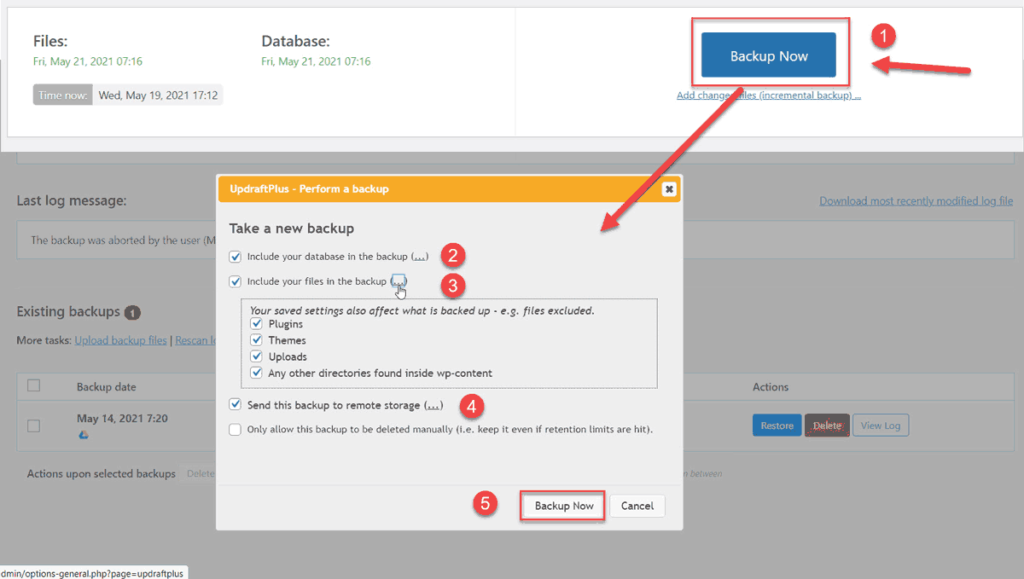The height and width of the screenshot is (579, 1024).
Task: Uncheck the Themes checkbox
Action: [257, 340]
